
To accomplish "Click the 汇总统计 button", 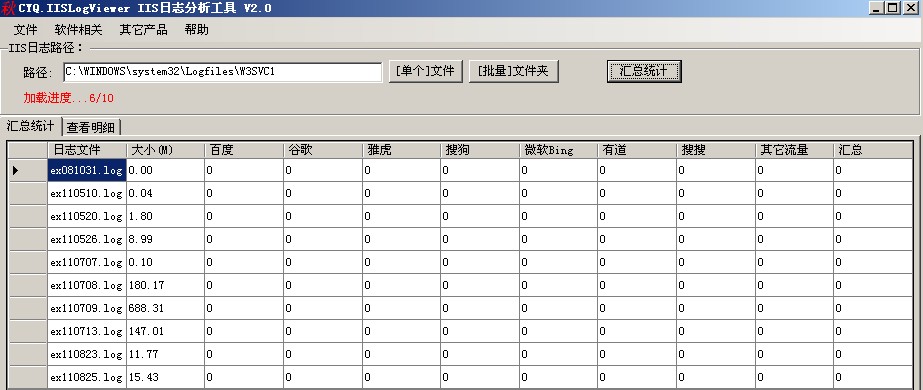I will coord(644,71).
